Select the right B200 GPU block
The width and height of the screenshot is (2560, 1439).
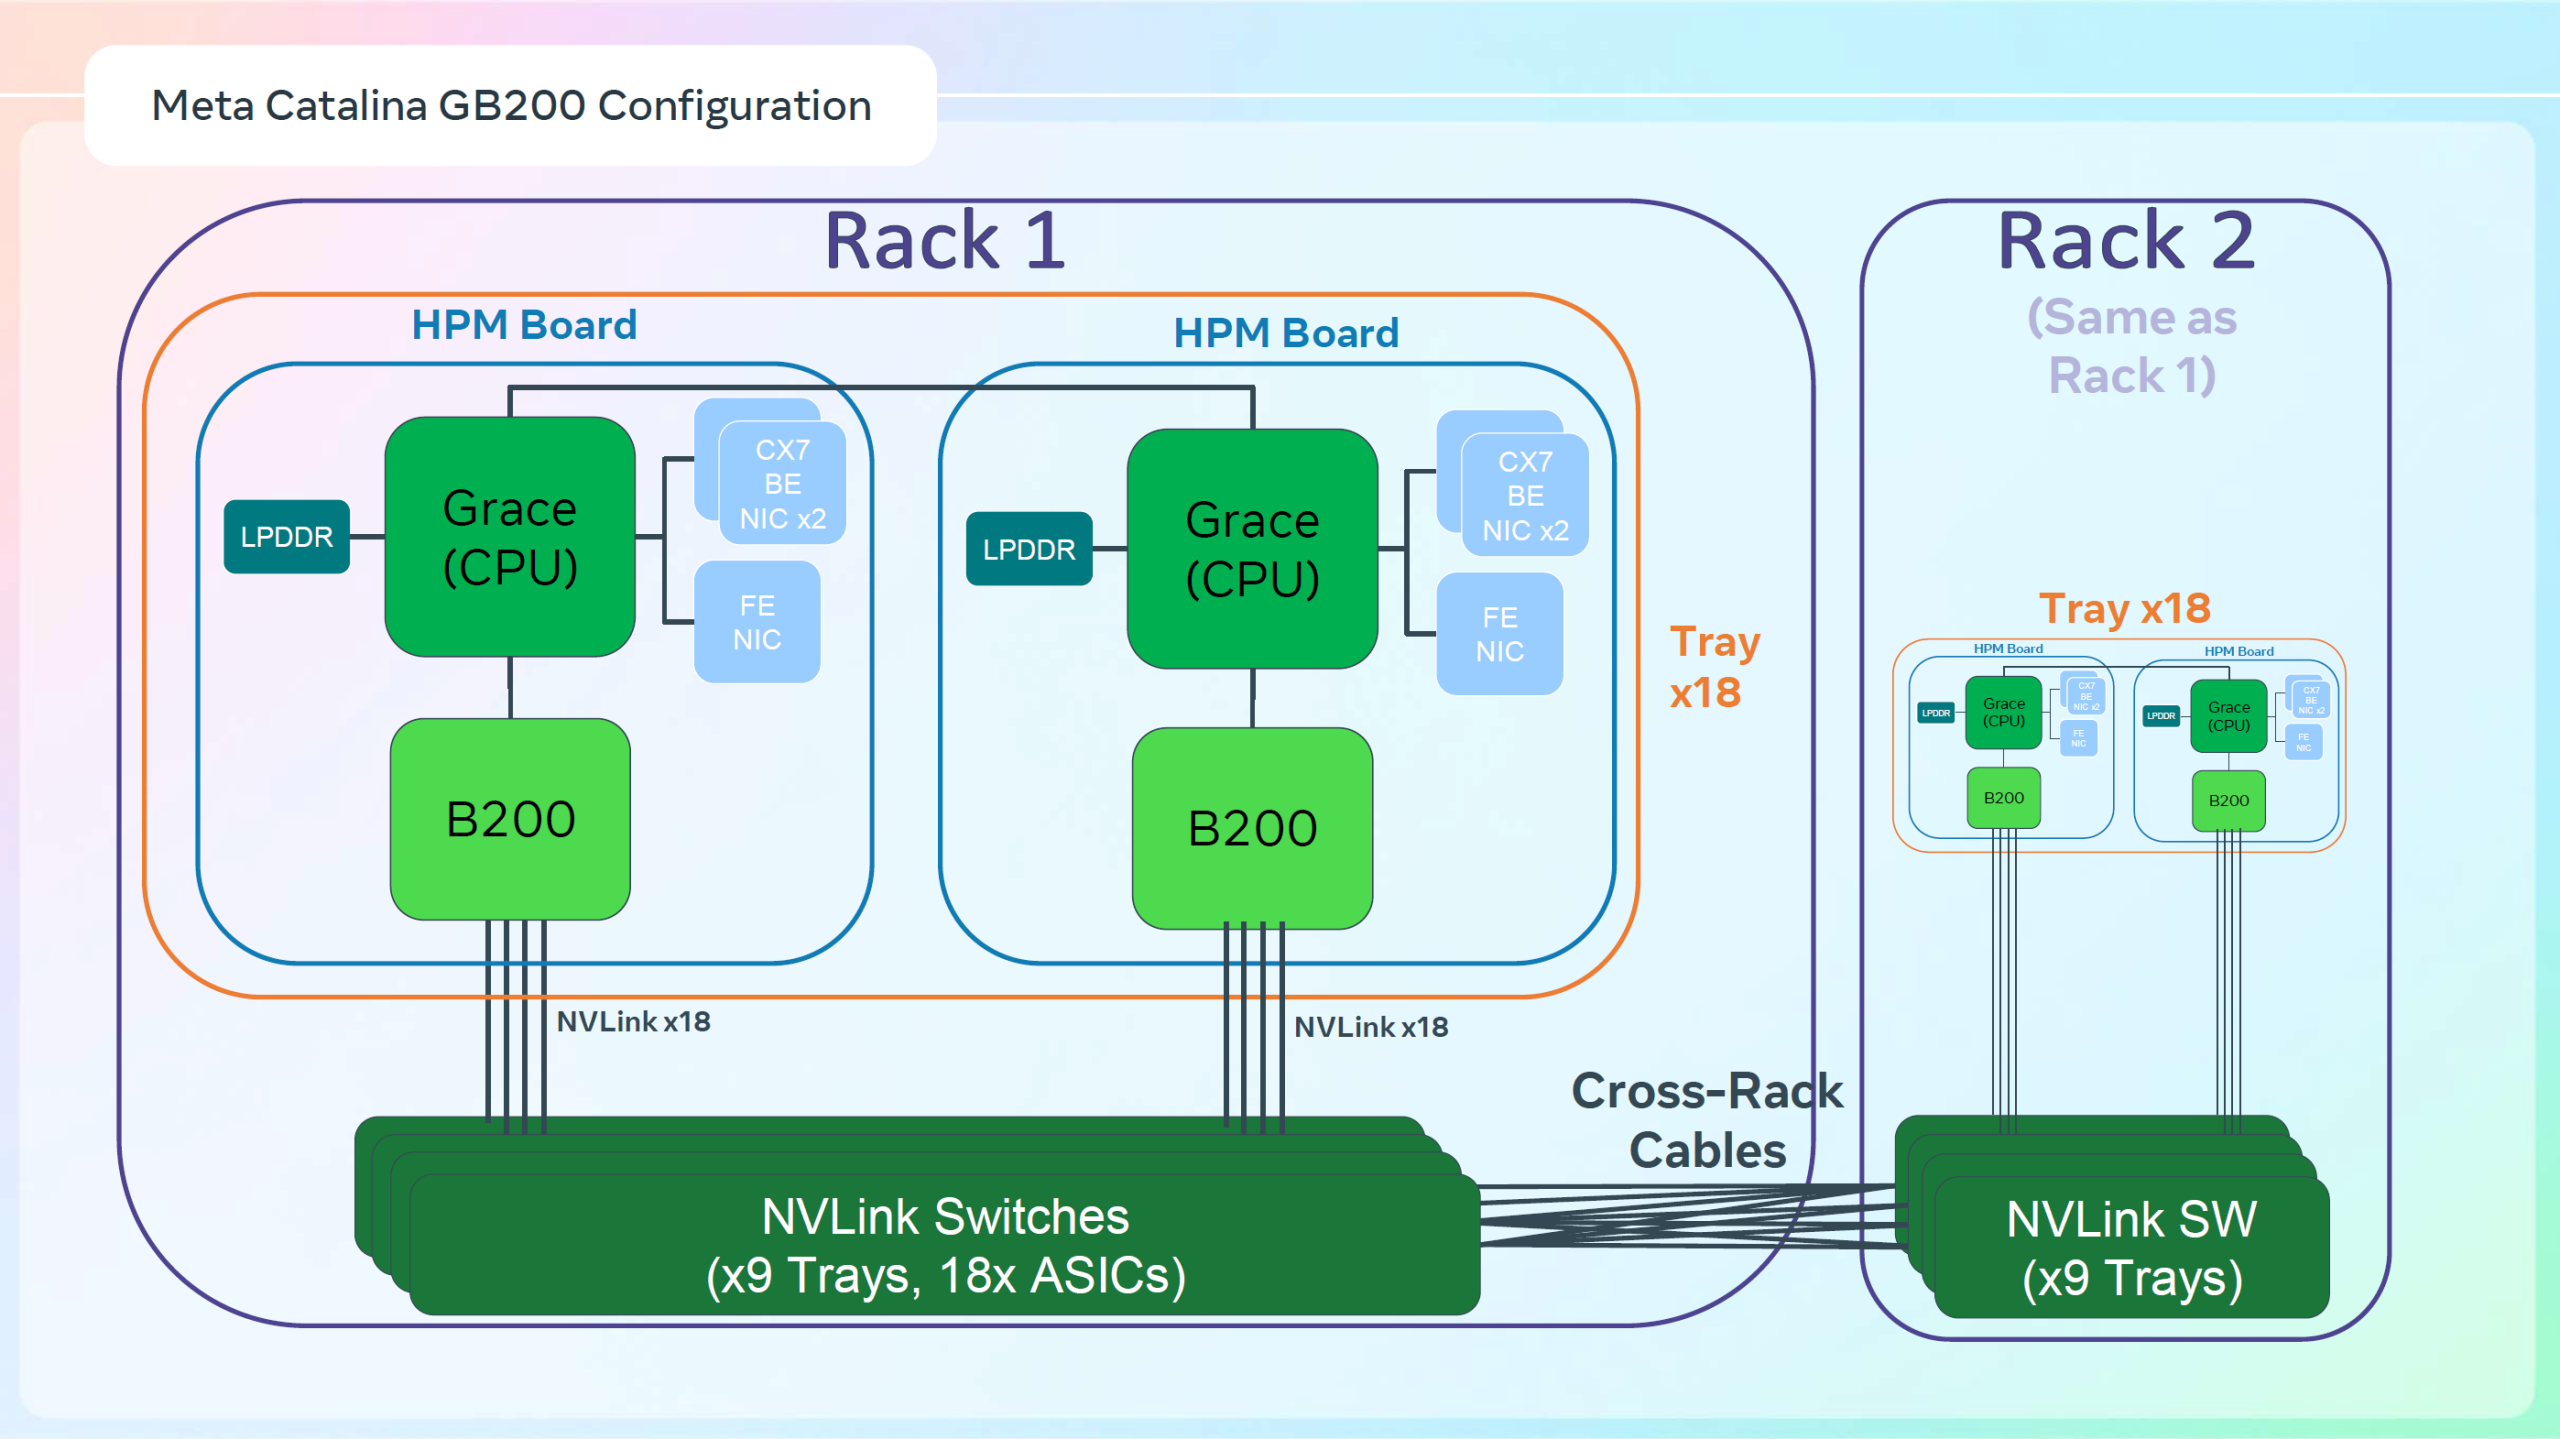pyautogui.click(x=1252, y=828)
